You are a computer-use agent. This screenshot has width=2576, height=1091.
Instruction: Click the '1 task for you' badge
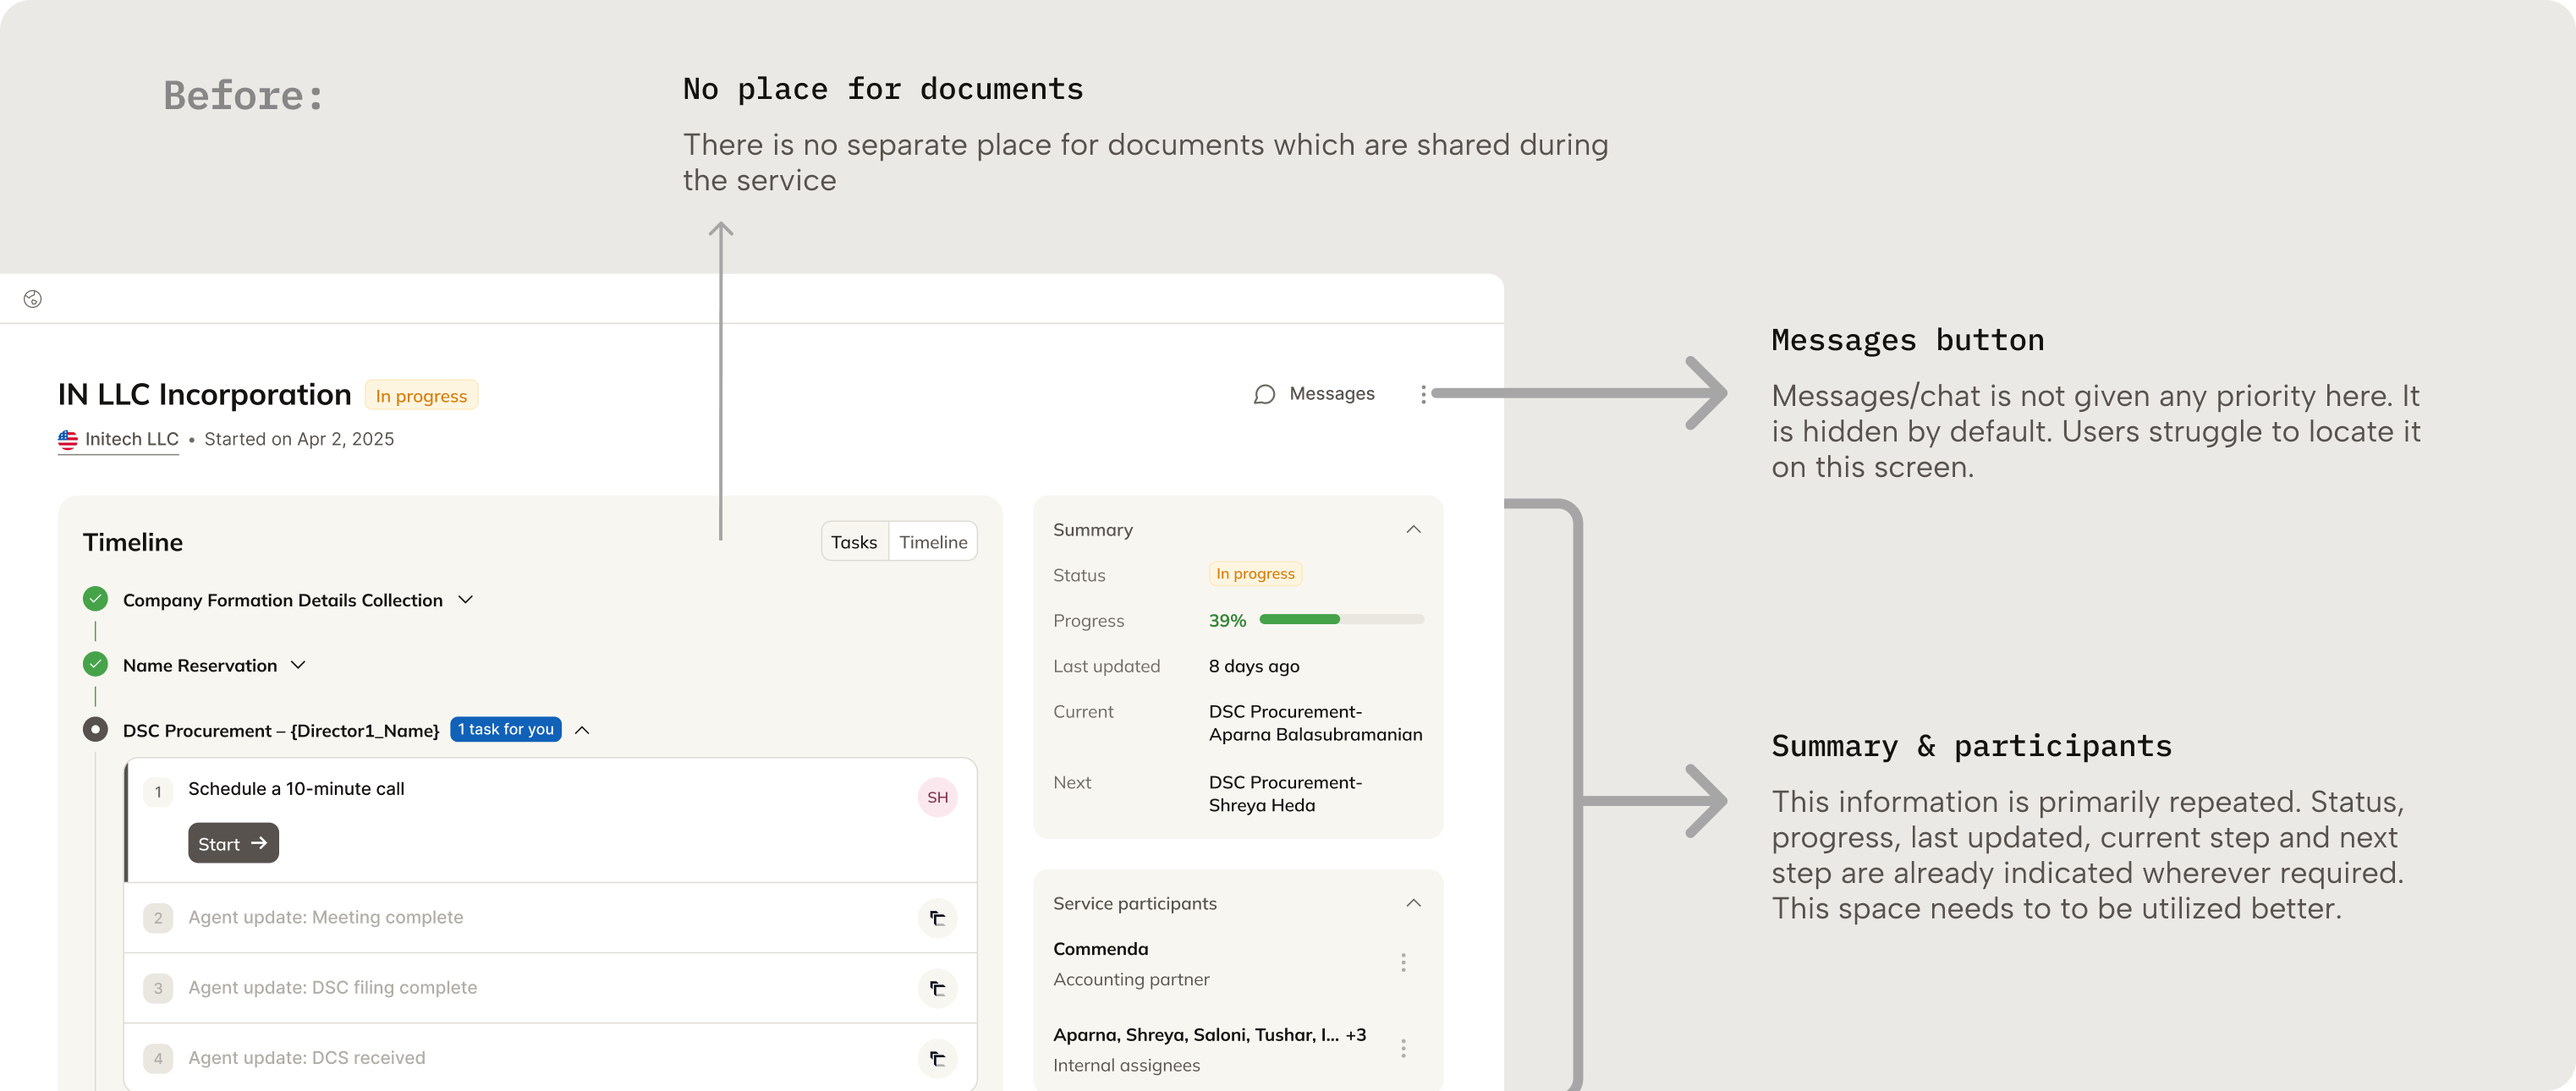pyautogui.click(x=506, y=729)
